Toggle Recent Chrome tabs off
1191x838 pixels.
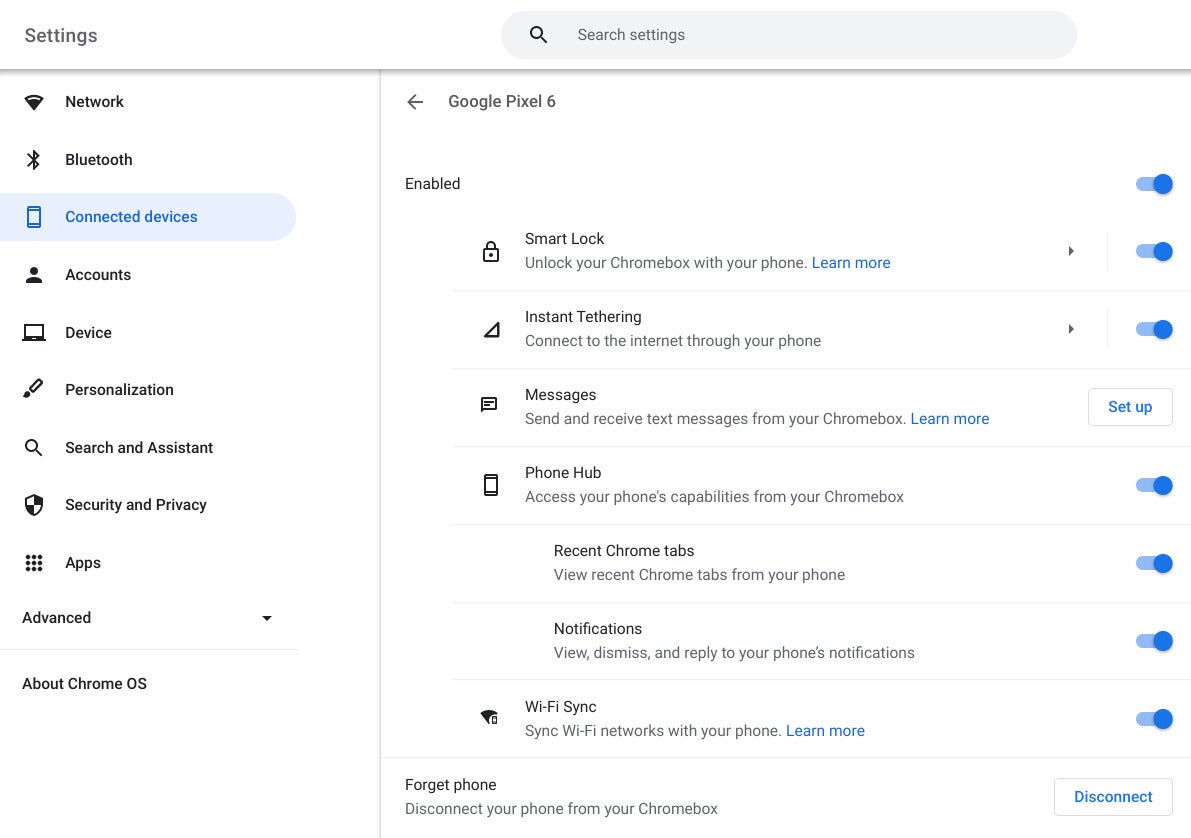tap(1154, 563)
